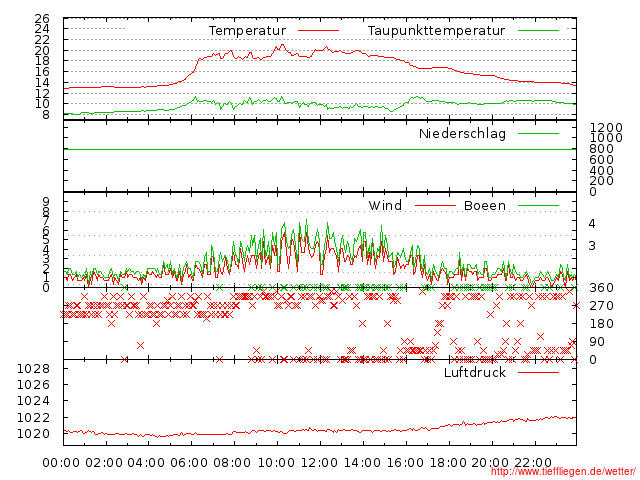Viewport: 640px width, 480px height.
Task: Click the Luftdruck legend label
Action: pyautogui.click(x=475, y=372)
